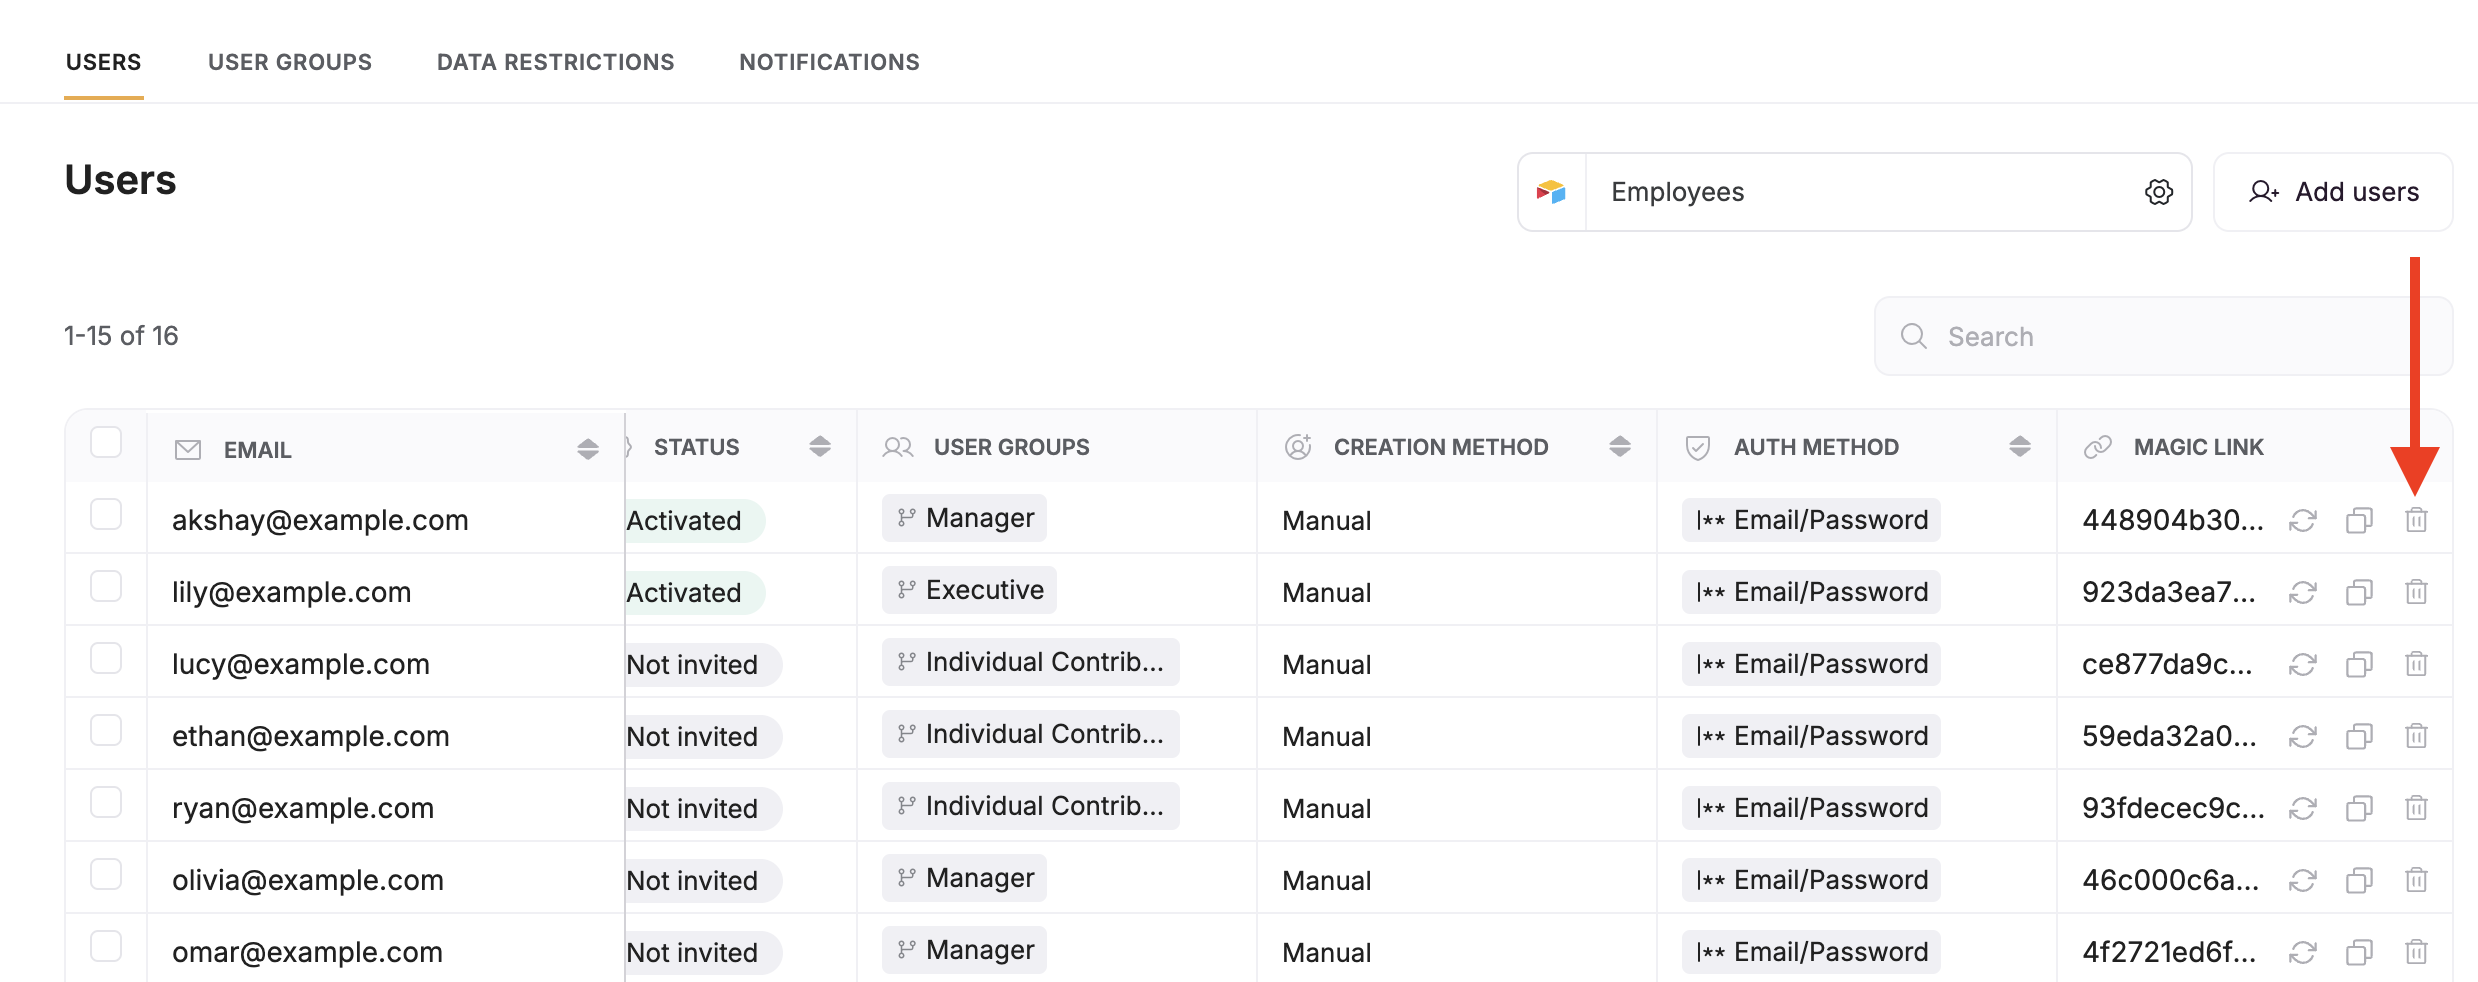
Task: Click the Executive group tag for lily
Action: pos(969,590)
